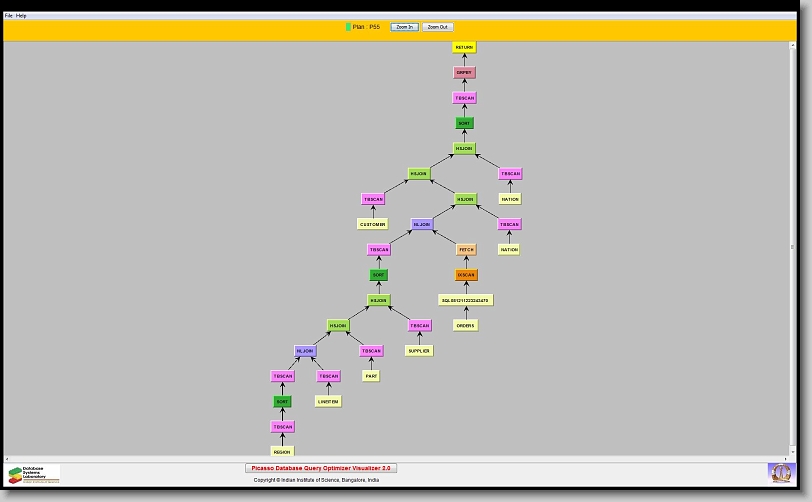Click the Database Systems Laboratory logo
This screenshot has height=502, width=812.
coord(34,474)
